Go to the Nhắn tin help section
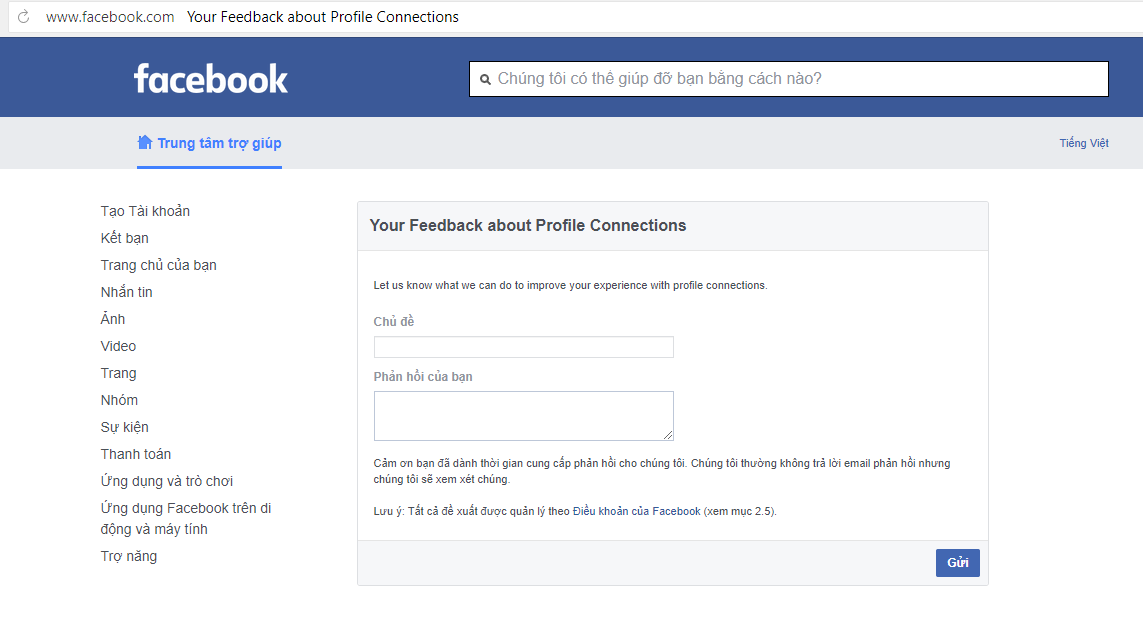The image size is (1143, 631). pyautogui.click(x=126, y=292)
